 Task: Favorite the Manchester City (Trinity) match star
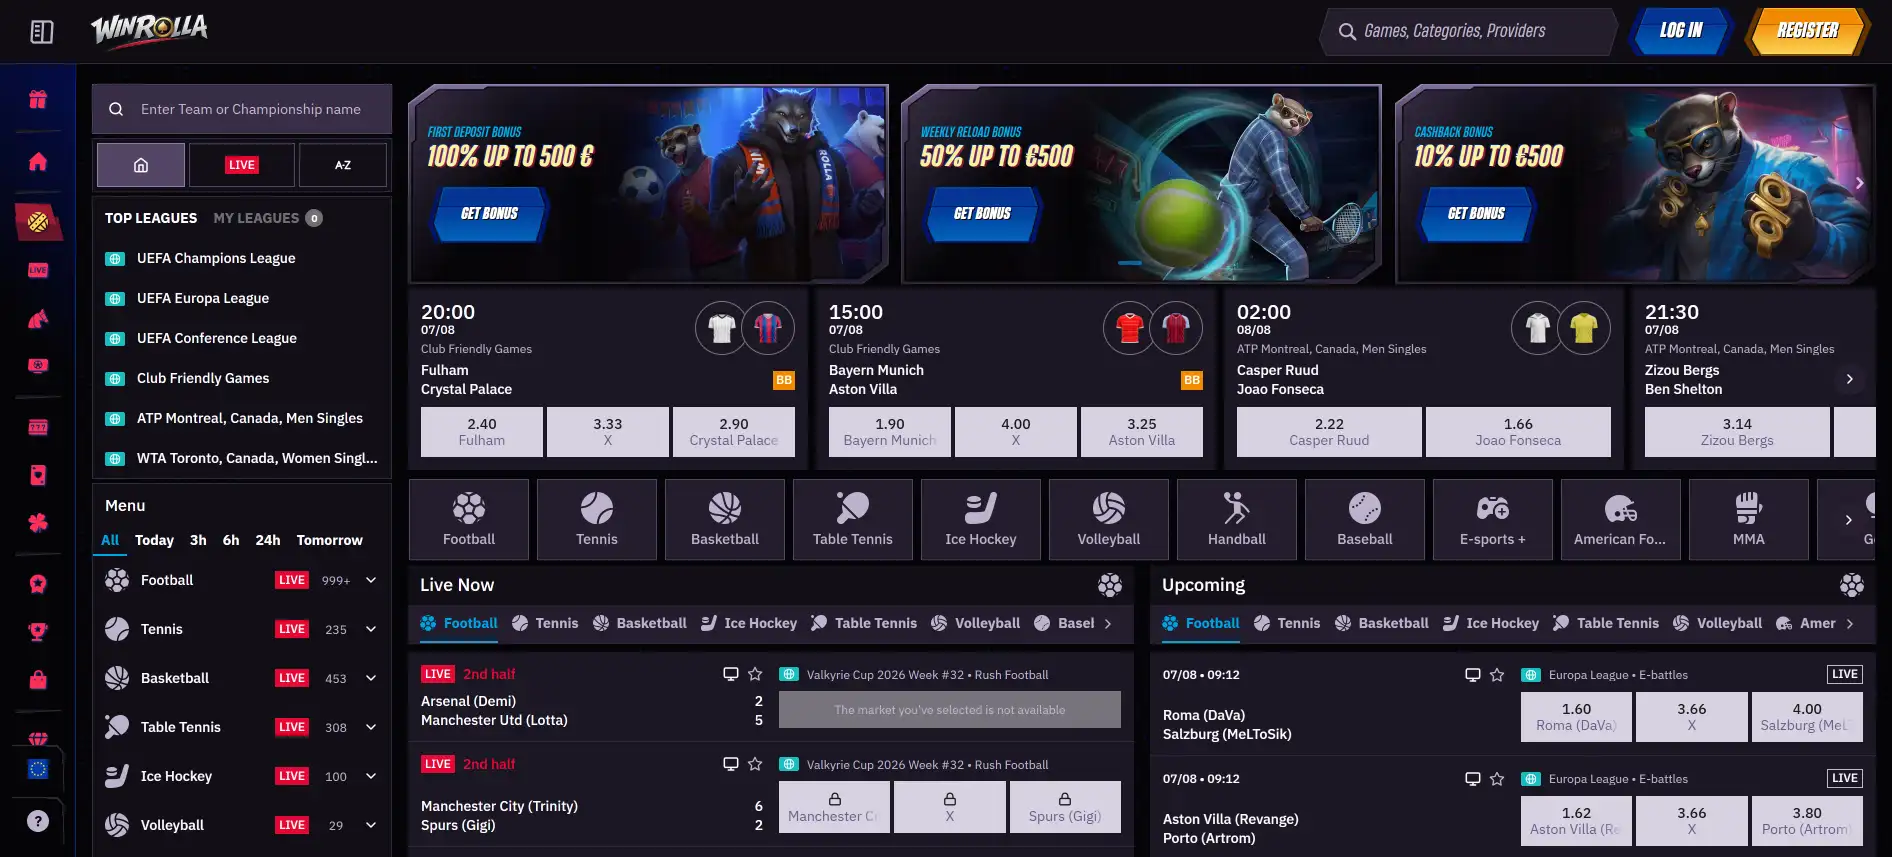(755, 764)
